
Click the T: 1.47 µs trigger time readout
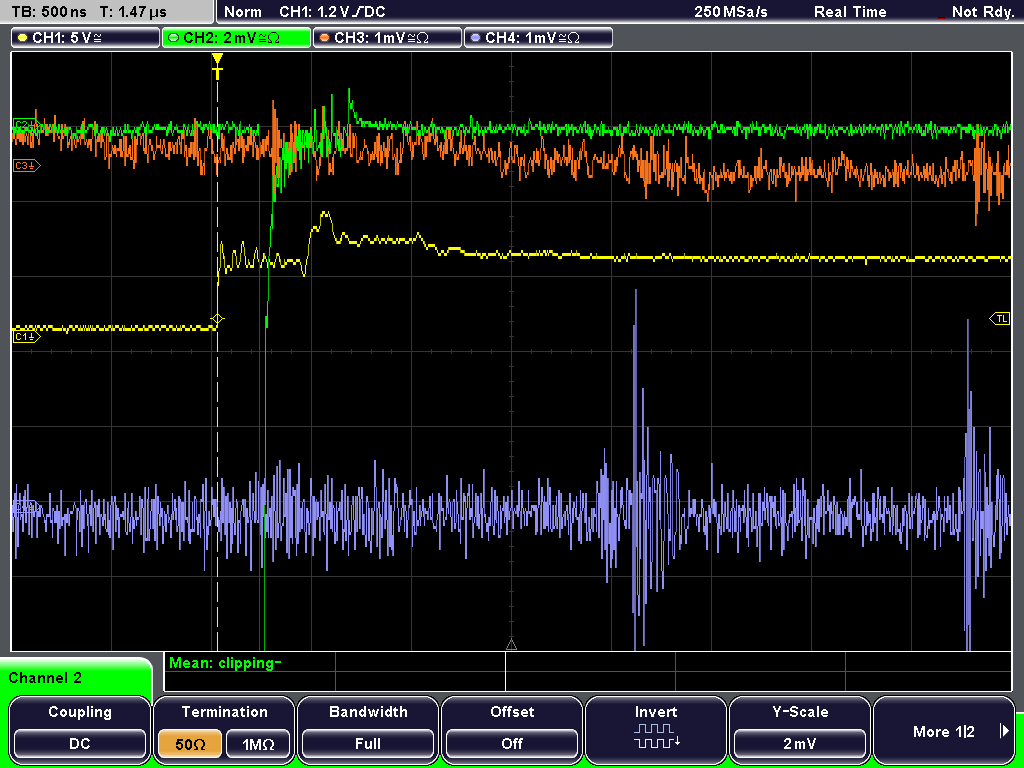[x=133, y=12]
